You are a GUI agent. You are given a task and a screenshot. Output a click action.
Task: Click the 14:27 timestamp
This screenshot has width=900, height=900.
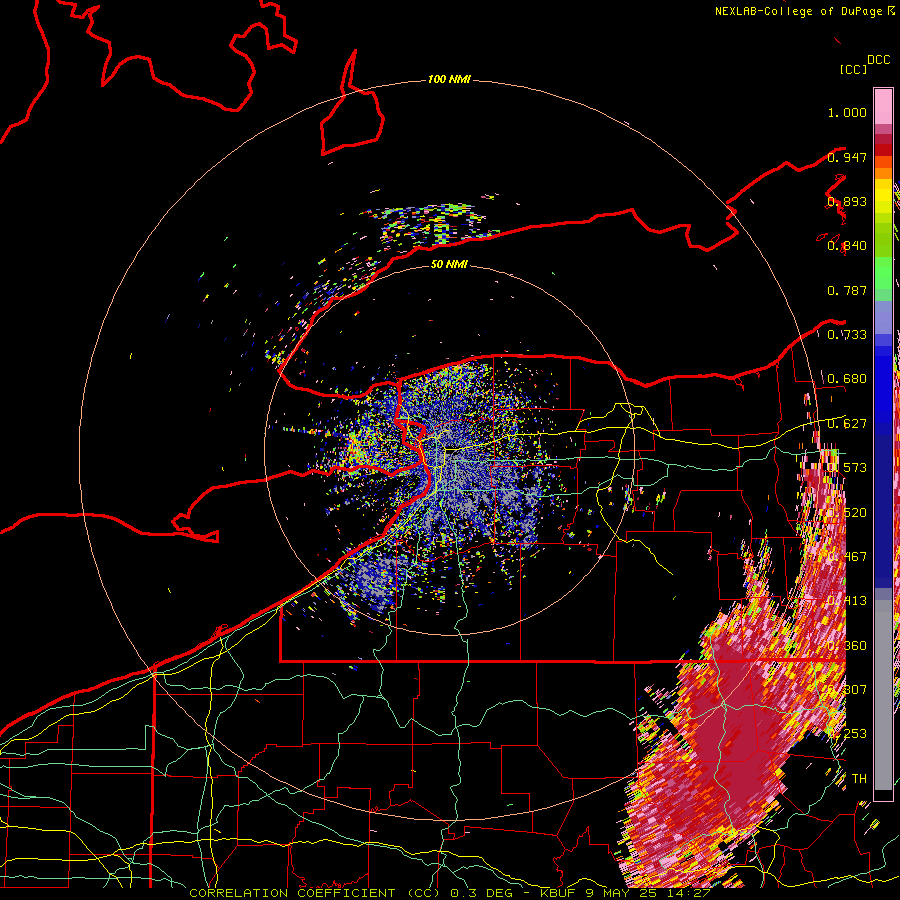689,893
